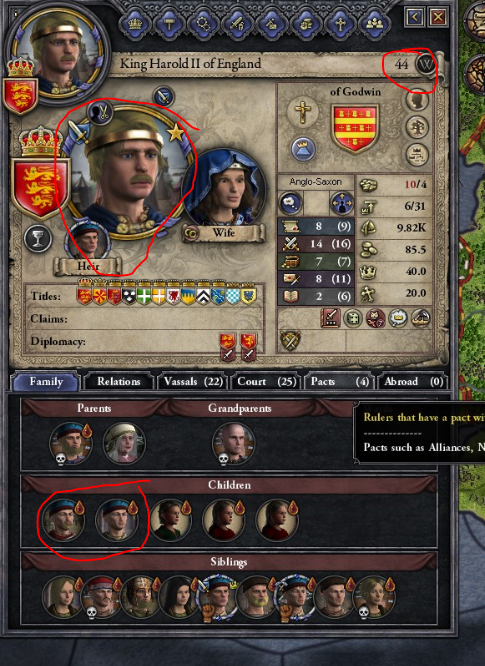Open the Godwin dynasty coat of arms
This screenshot has height=666, width=485.
tap(355, 128)
